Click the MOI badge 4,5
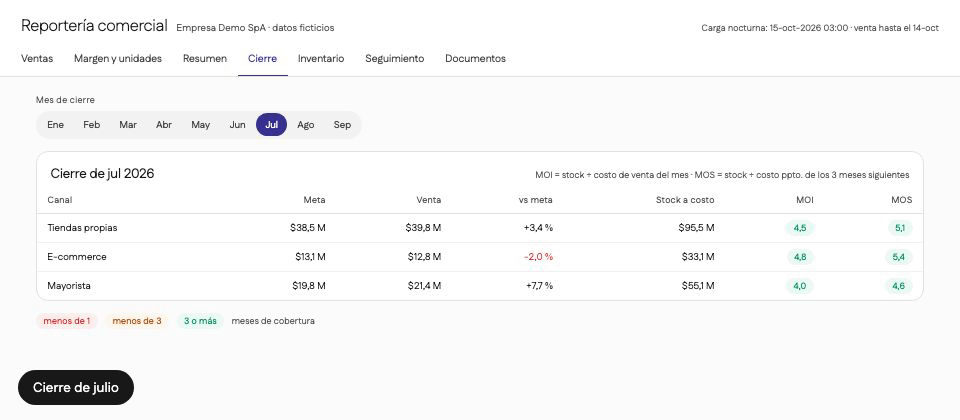Image resolution: width=960 pixels, height=420 pixels. pyautogui.click(x=800, y=228)
